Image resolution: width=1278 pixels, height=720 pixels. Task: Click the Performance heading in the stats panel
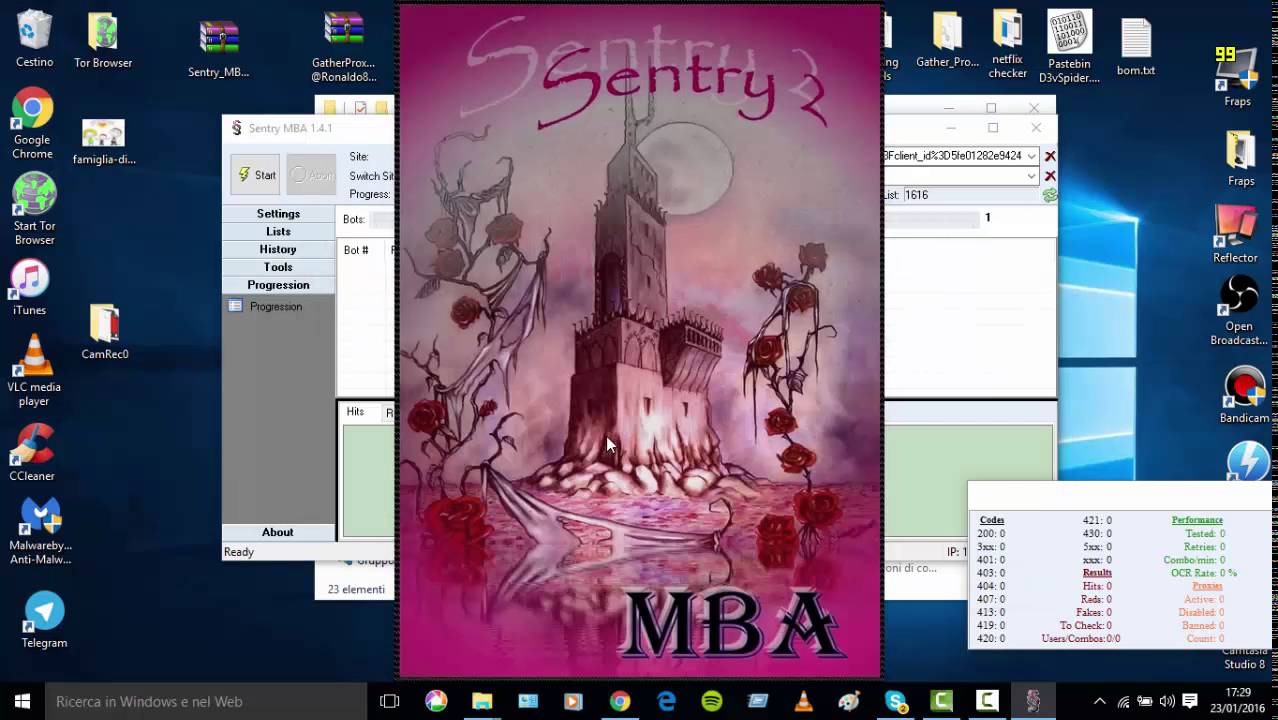click(x=1197, y=520)
